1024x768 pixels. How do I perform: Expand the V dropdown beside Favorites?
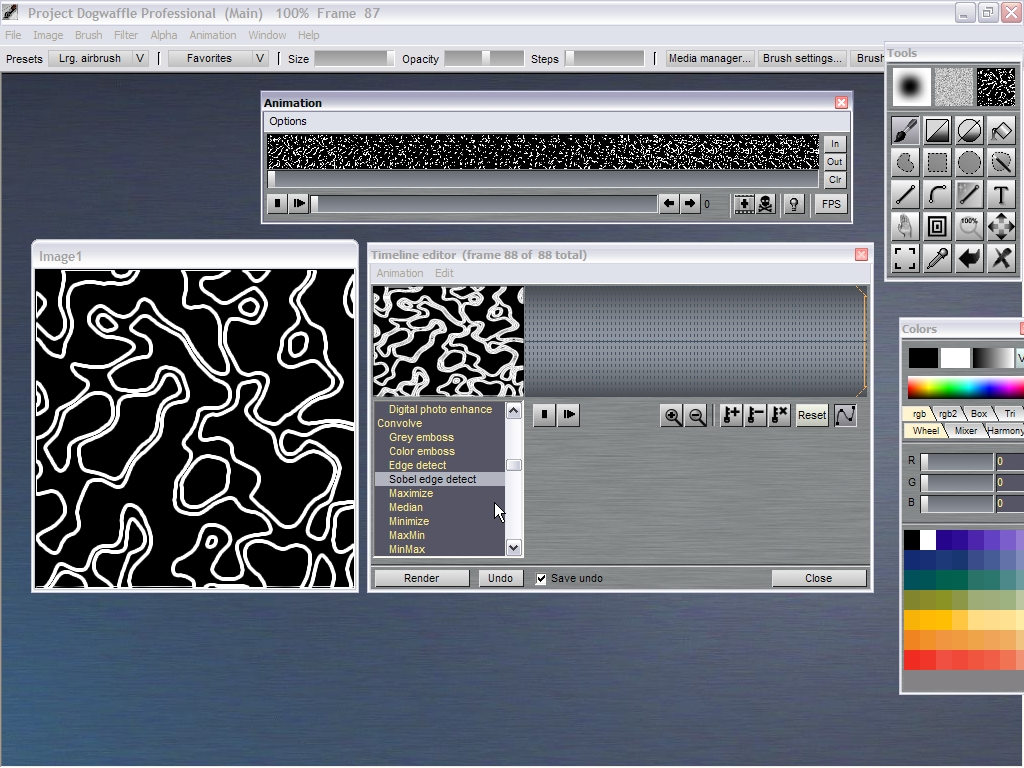coord(260,58)
